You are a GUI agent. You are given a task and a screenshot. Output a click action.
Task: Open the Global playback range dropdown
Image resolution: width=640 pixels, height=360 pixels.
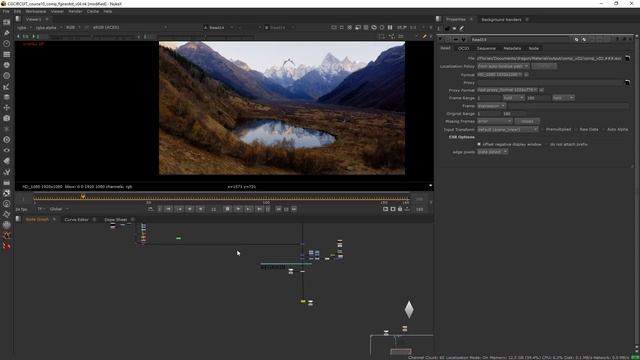(59, 209)
